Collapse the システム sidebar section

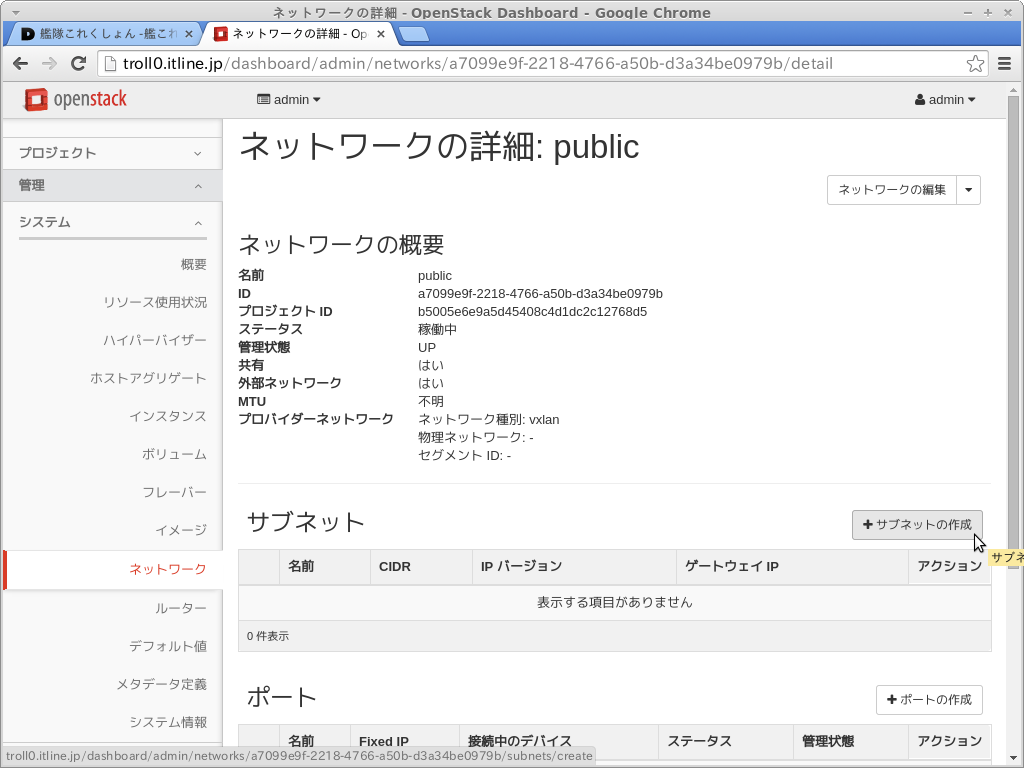(x=110, y=222)
